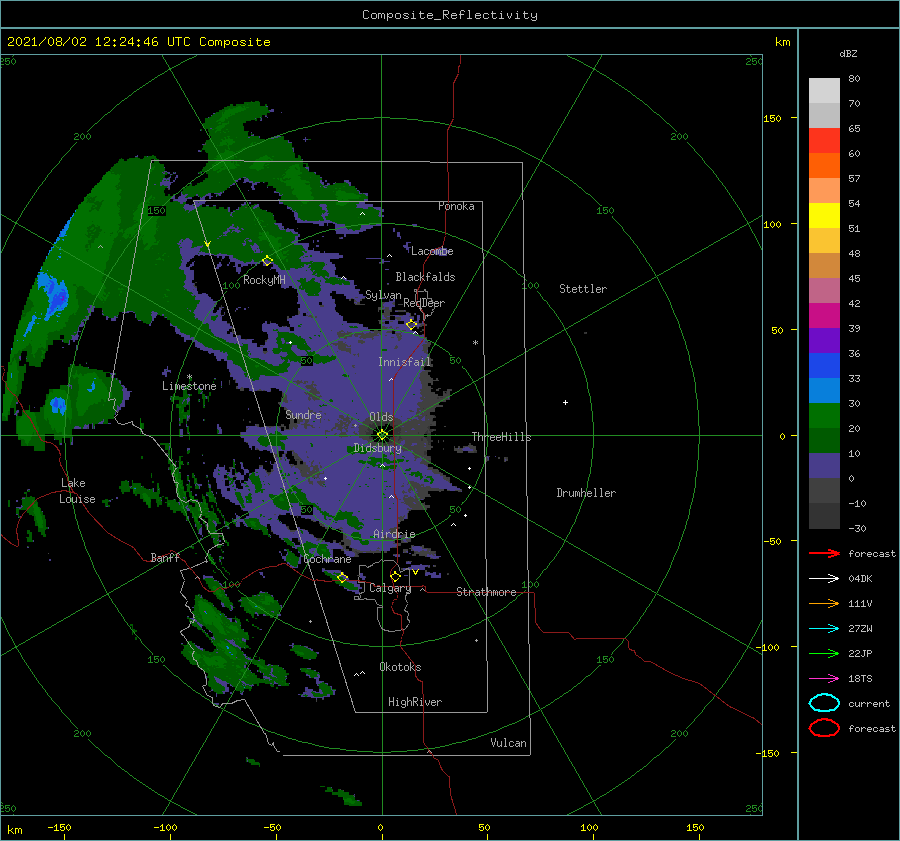The image size is (900, 841).
Task: Click the radar site diamond at Olds
Action: point(382,435)
